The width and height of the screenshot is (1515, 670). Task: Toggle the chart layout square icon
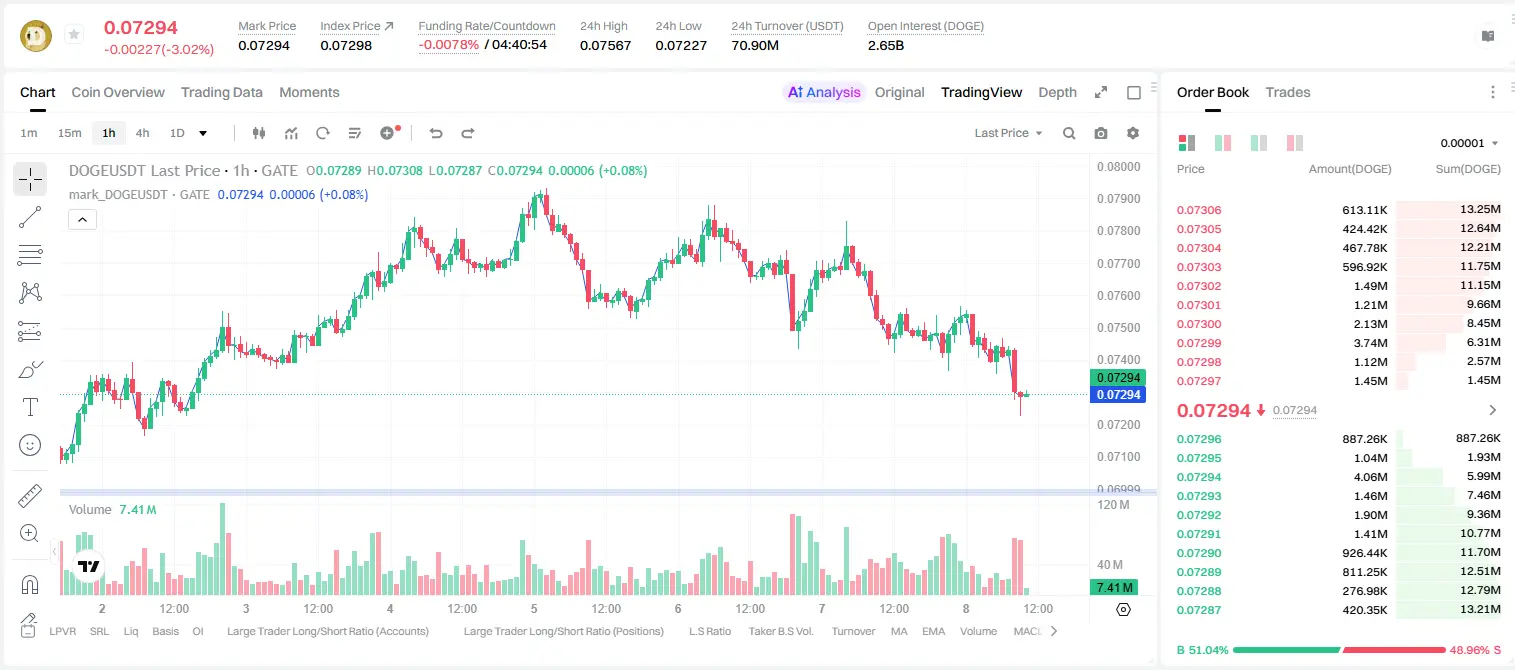(1134, 92)
